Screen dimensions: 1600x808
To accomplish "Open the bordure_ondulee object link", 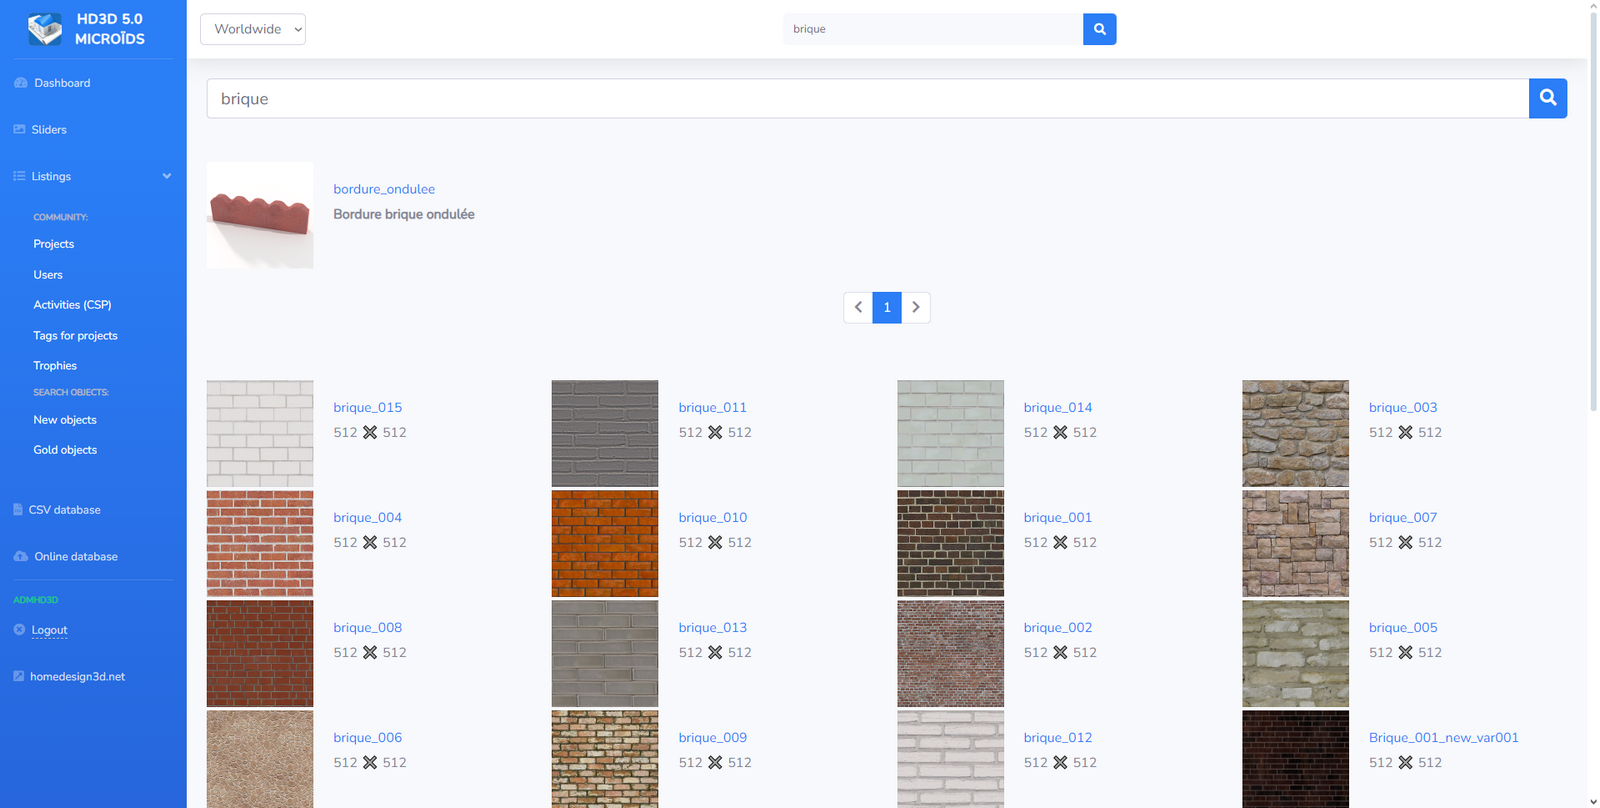I will 384,189.
